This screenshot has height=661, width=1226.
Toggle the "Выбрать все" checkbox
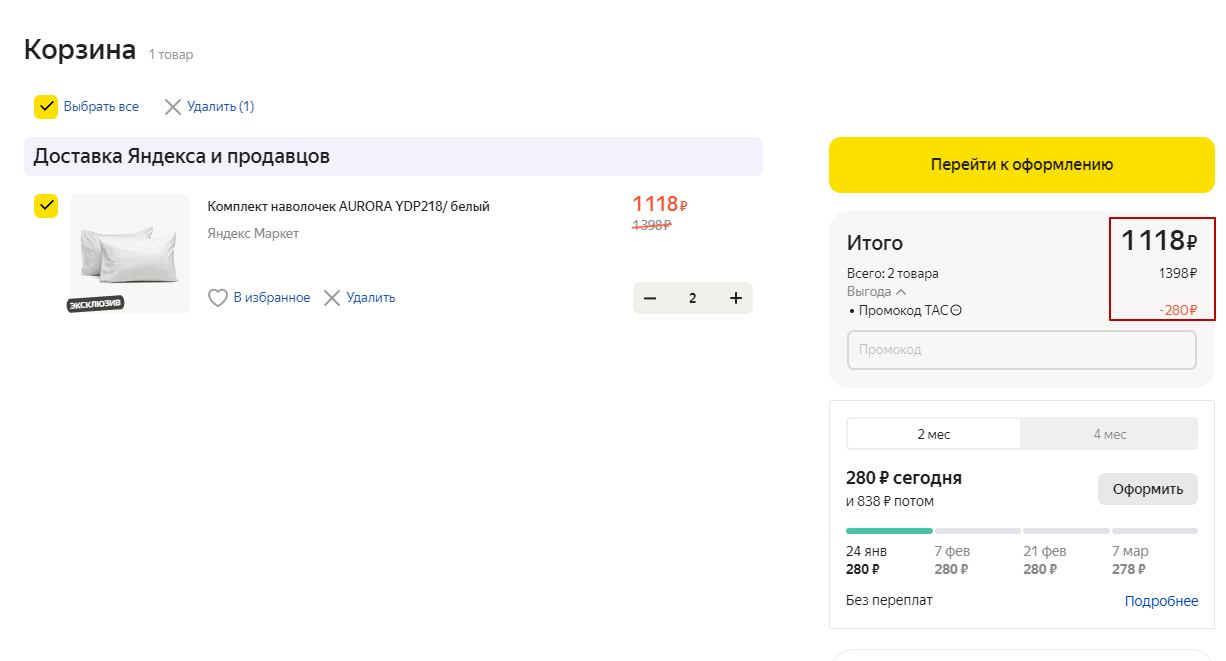46,107
